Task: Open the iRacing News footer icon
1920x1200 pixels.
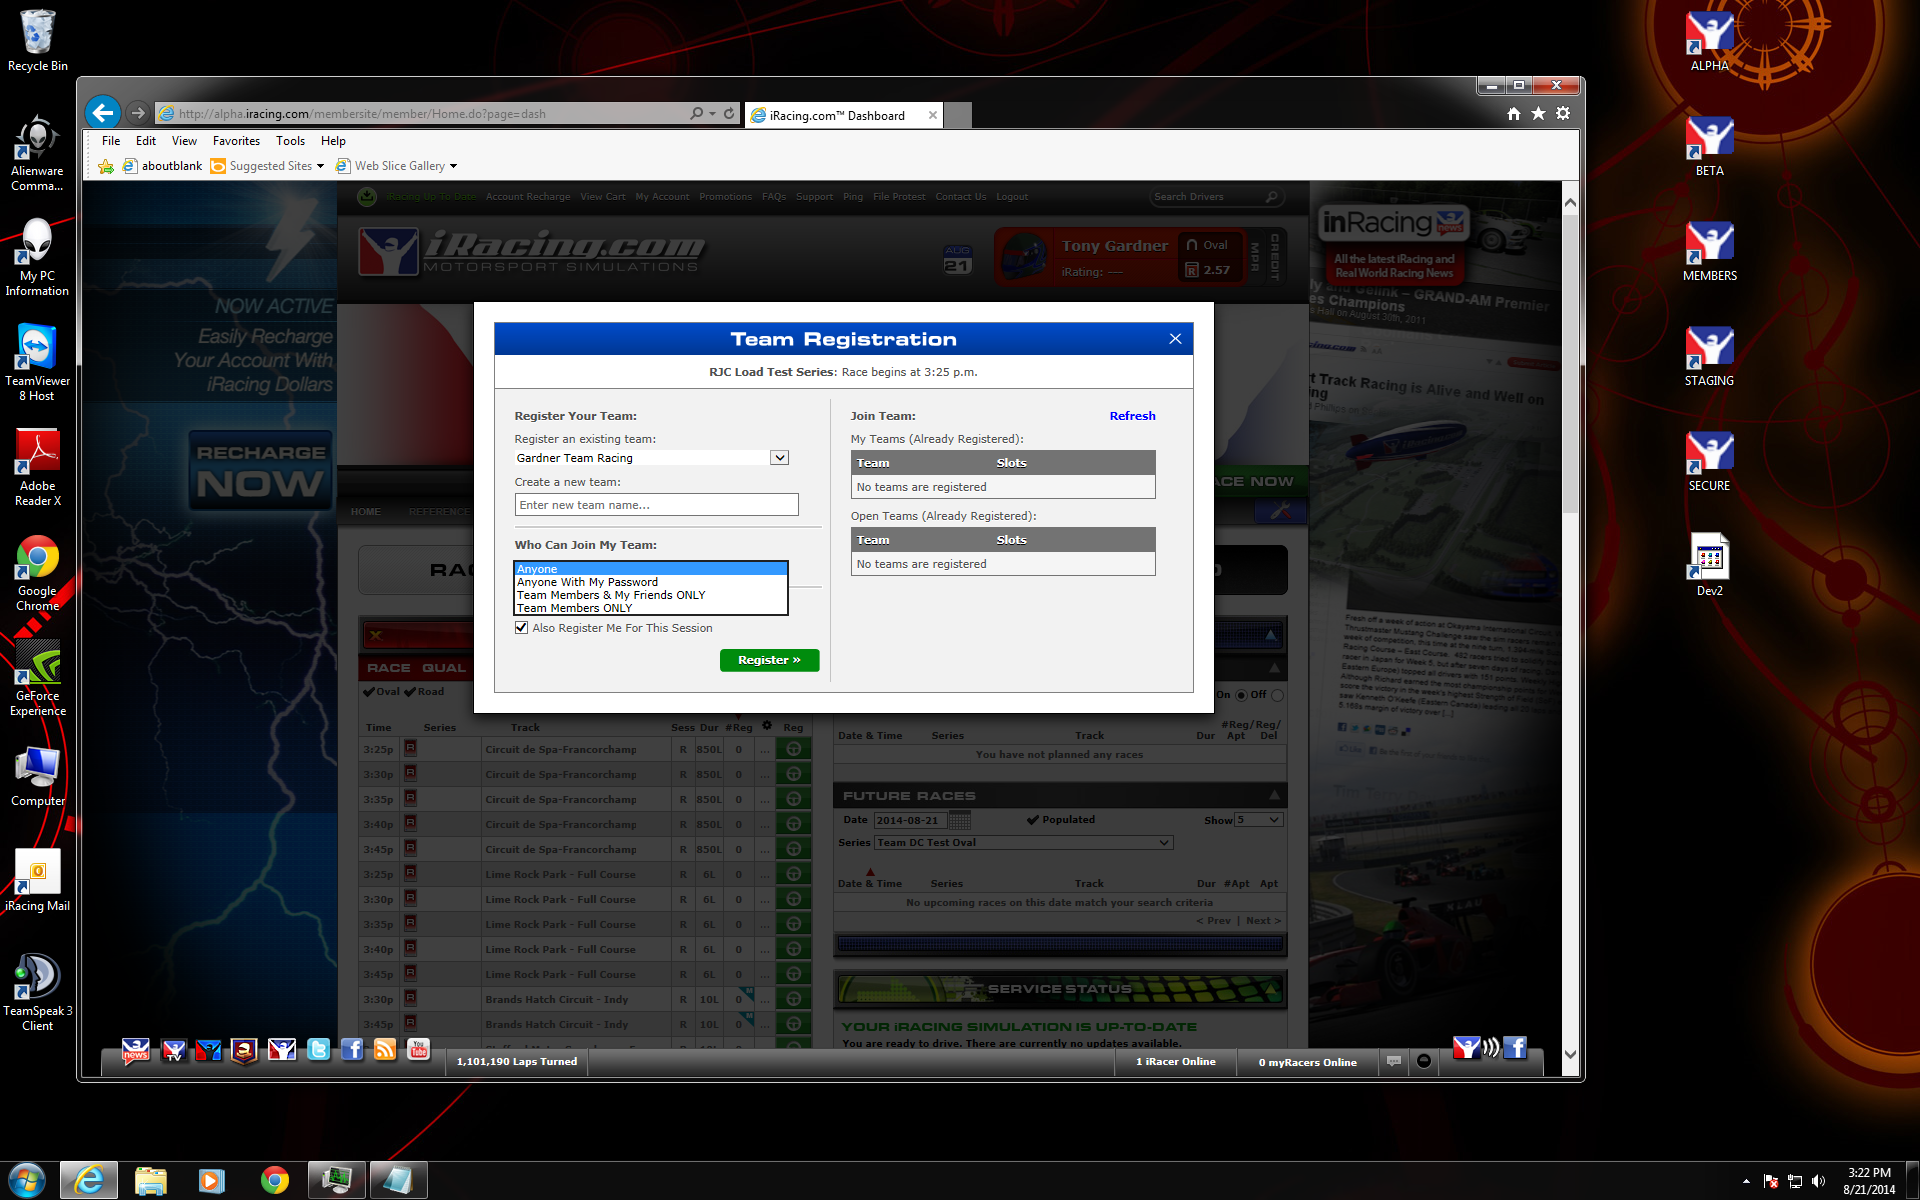Action: [x=136, y=1049]
